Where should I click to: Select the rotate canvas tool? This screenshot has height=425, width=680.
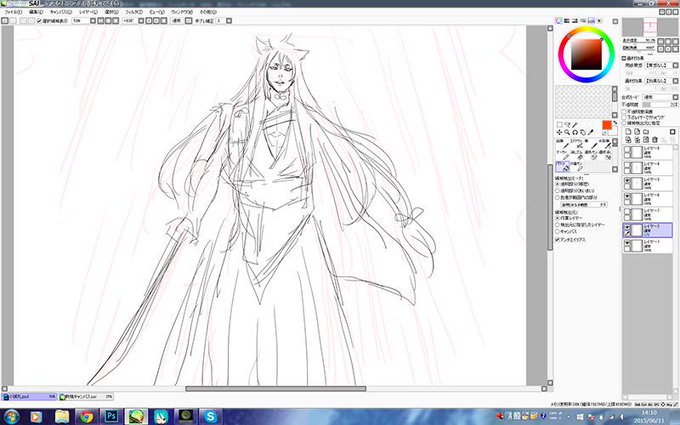[575, 132]
